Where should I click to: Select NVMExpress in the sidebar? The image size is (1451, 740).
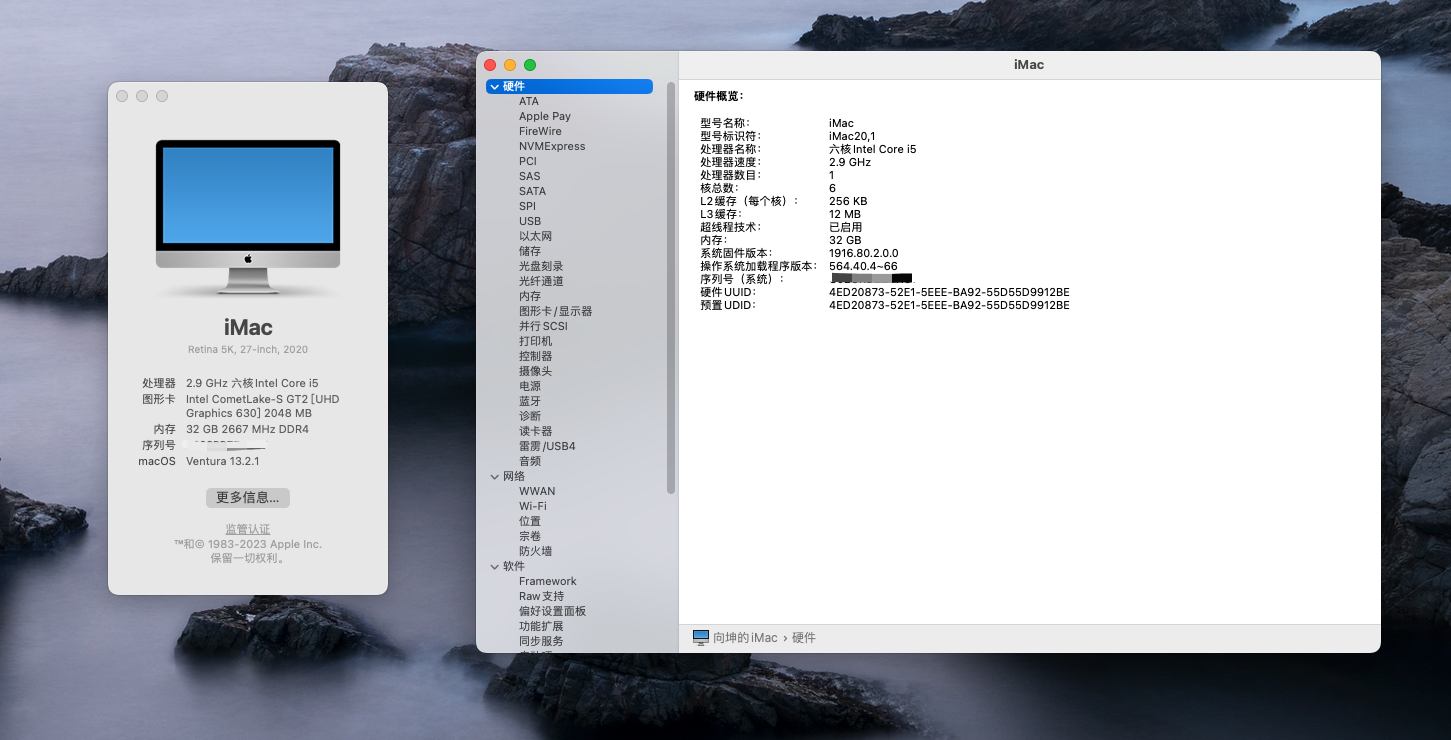pyautogui.click(x=552, y=146)
